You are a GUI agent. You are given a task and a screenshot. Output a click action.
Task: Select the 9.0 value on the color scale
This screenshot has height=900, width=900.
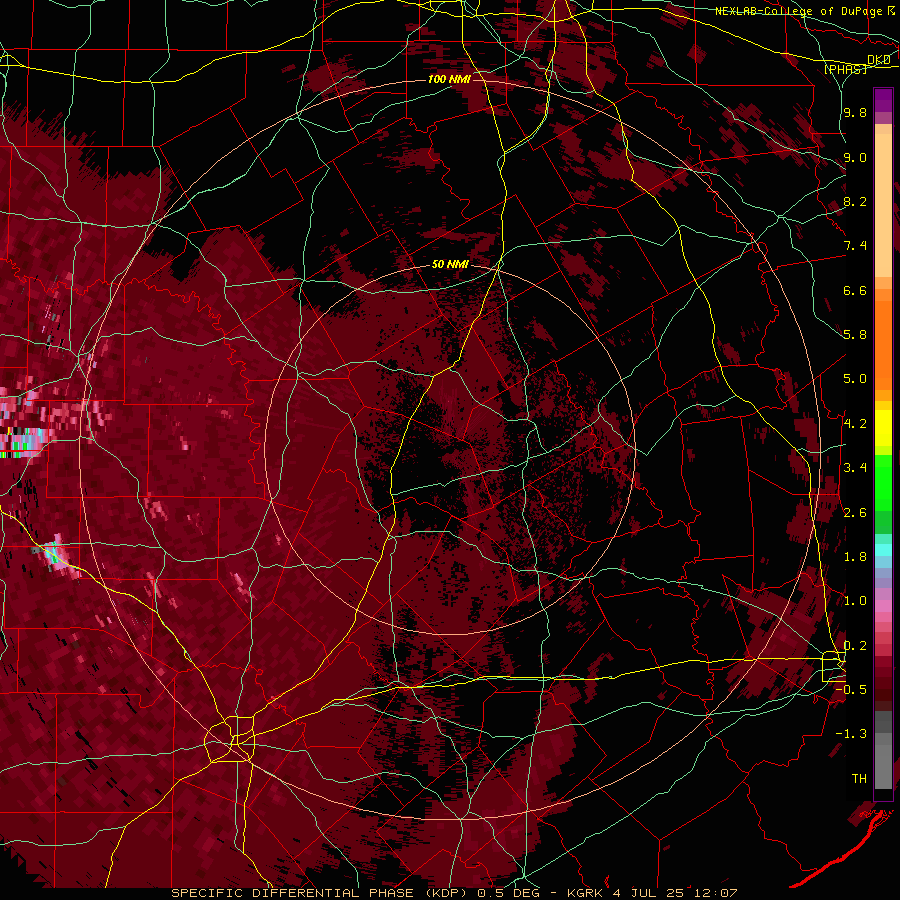pos(855,157)
